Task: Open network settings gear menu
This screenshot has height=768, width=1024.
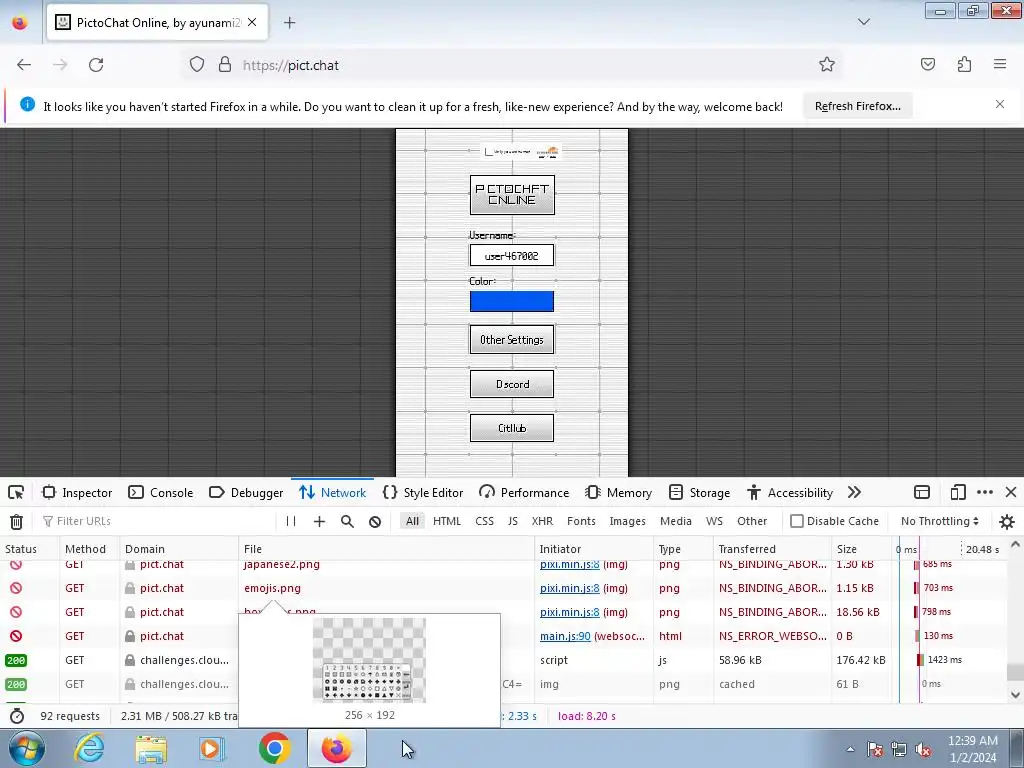Action: (x=1007, y=521)
